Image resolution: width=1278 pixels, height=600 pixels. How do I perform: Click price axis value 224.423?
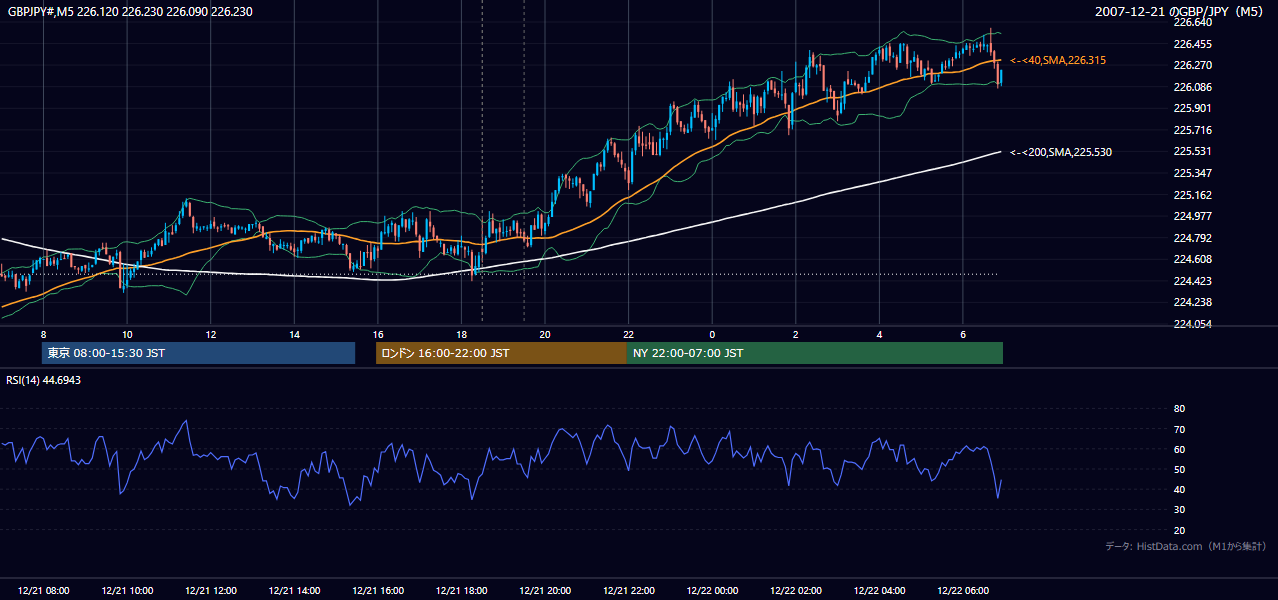point(1192,281)
